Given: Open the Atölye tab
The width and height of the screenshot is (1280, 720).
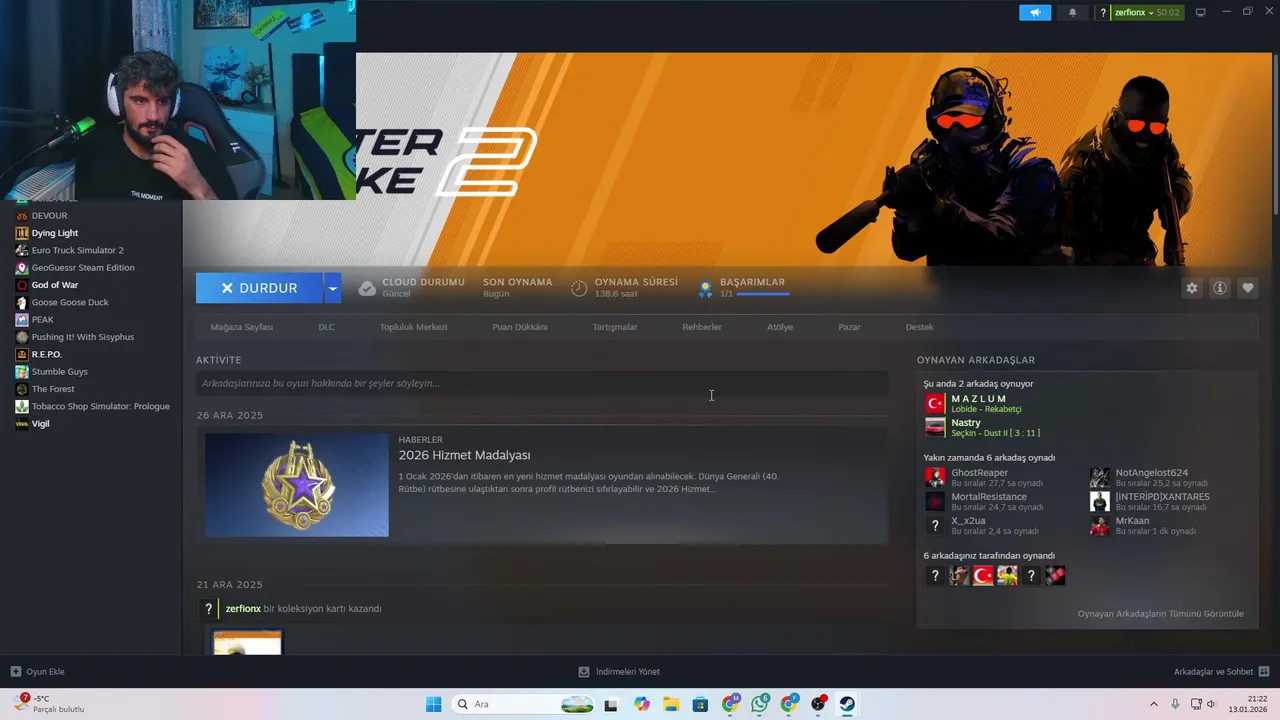Looking at the screenshot, I should click(x=779, y=327).
